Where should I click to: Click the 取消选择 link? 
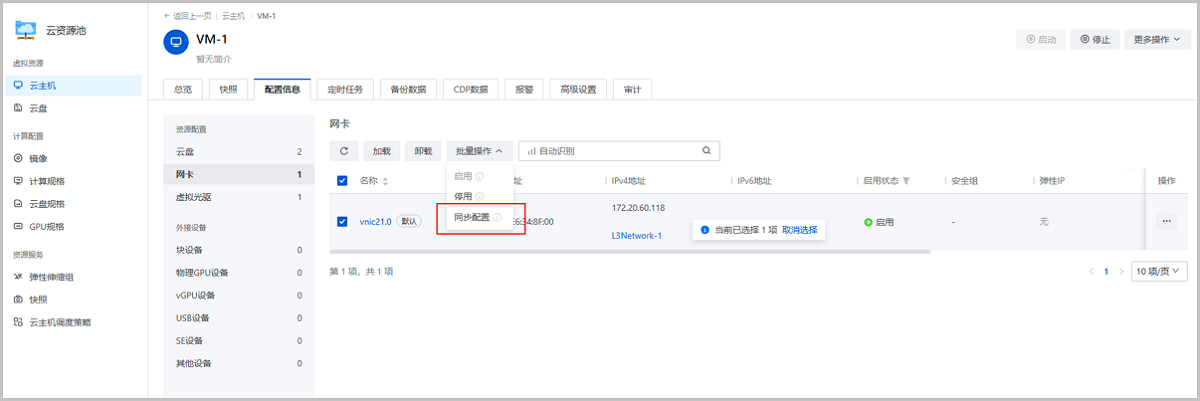[799, 230]
